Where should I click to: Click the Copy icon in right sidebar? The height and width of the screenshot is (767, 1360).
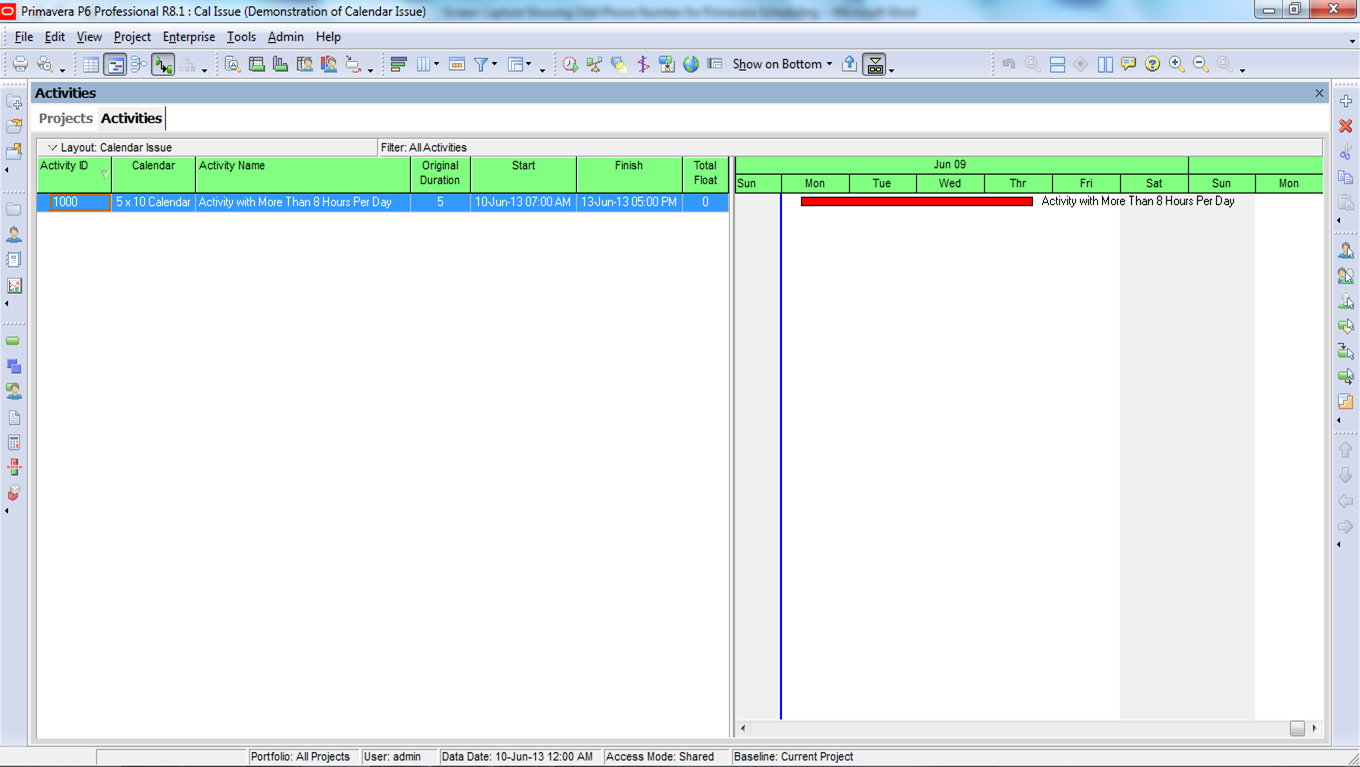point(1346,177)
